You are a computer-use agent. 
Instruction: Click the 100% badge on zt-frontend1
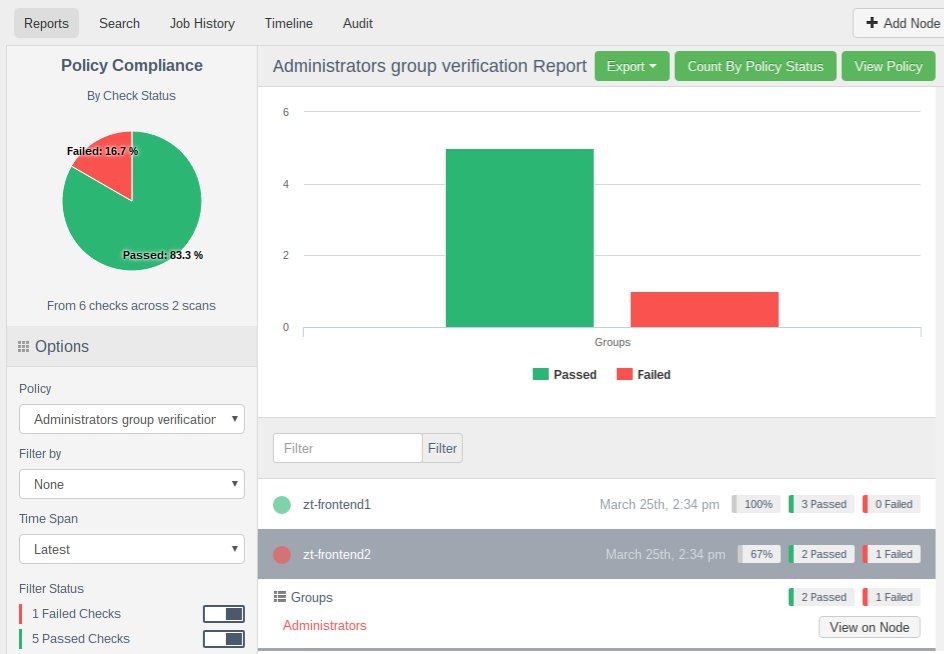click(757, 504)
